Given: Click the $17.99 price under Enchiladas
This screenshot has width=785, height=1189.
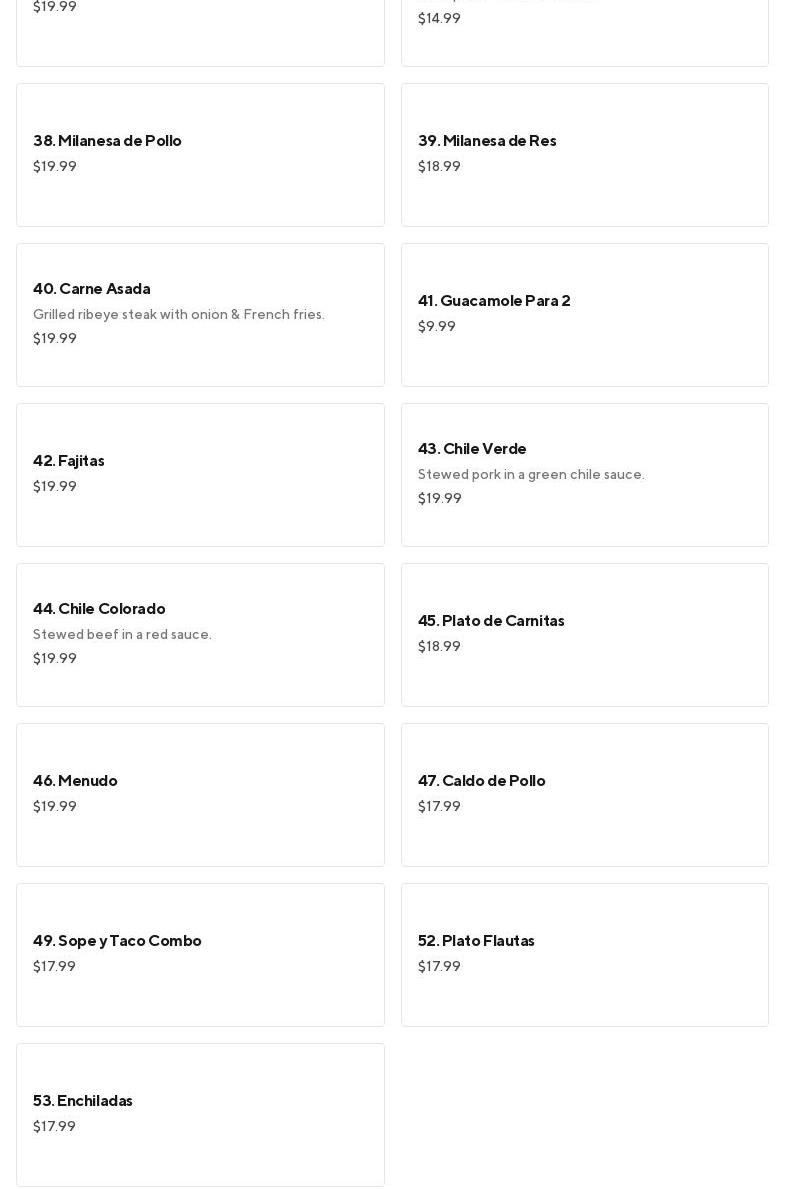Looking at the screenshot, I should [x=54, y=1127].
